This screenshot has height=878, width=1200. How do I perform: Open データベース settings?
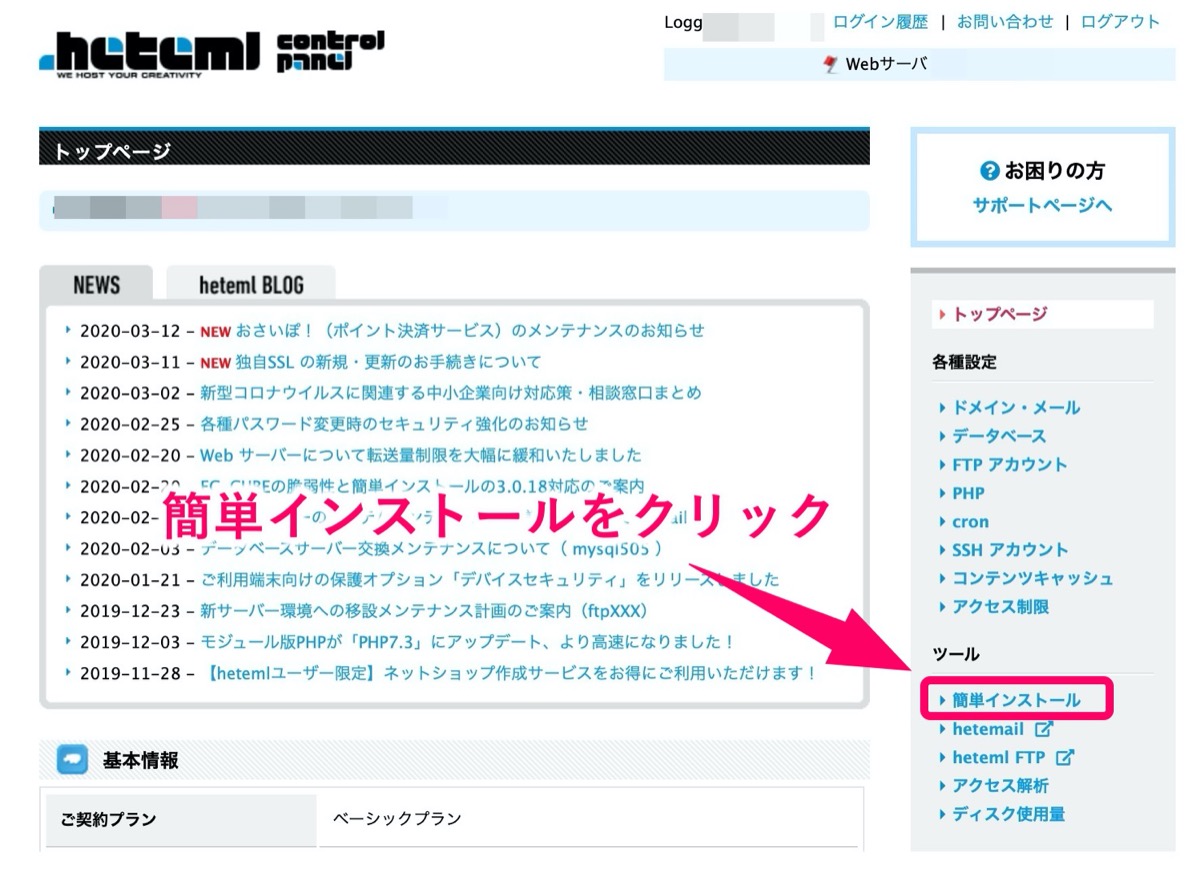(x=999, y=436)
